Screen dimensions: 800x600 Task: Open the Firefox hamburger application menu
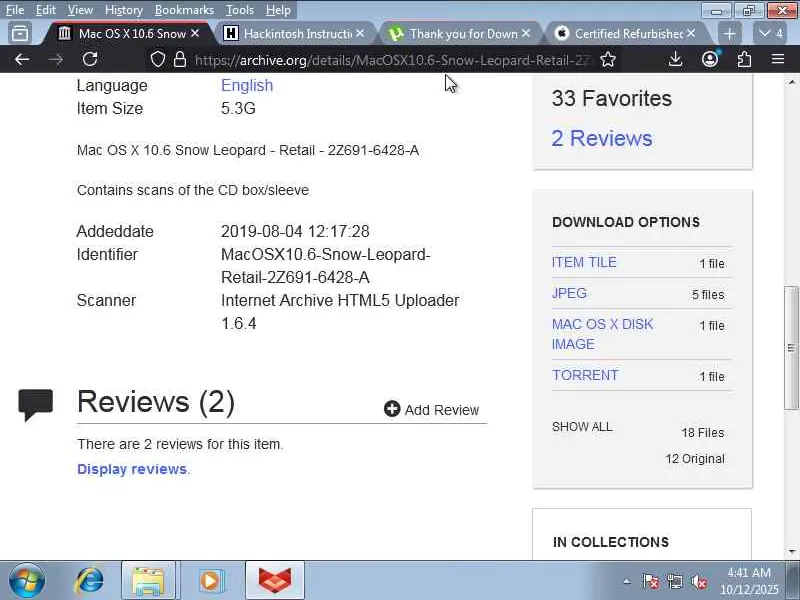[778, 59]
